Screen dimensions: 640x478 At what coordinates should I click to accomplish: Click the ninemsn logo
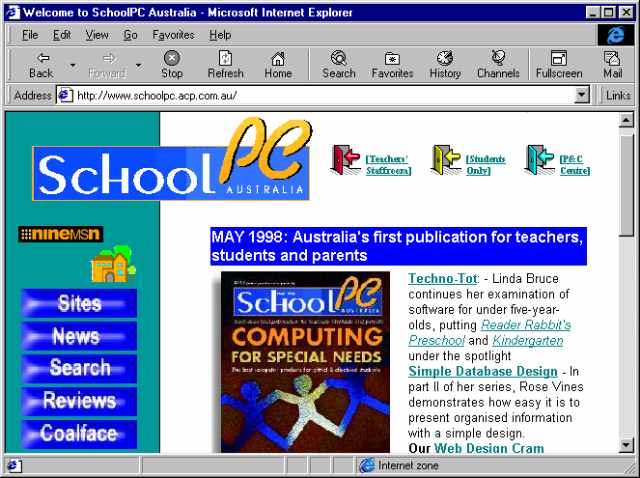point(60,234)
